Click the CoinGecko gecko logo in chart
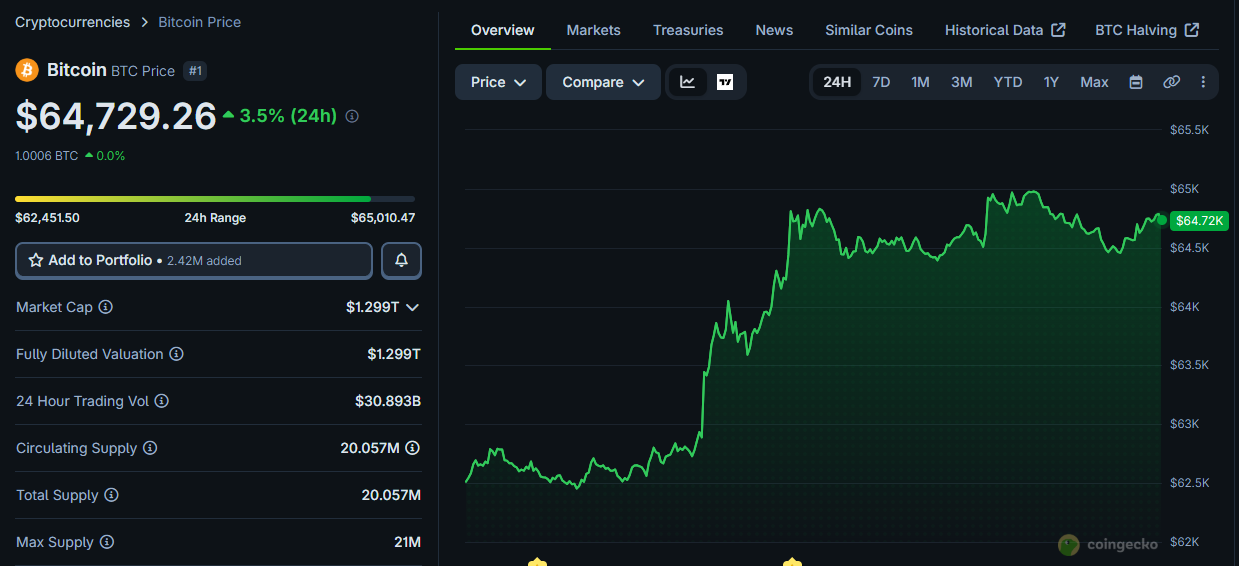The height and width of the screenshot is (566, 1239). pyautogui.click(x=1069, y=544)
